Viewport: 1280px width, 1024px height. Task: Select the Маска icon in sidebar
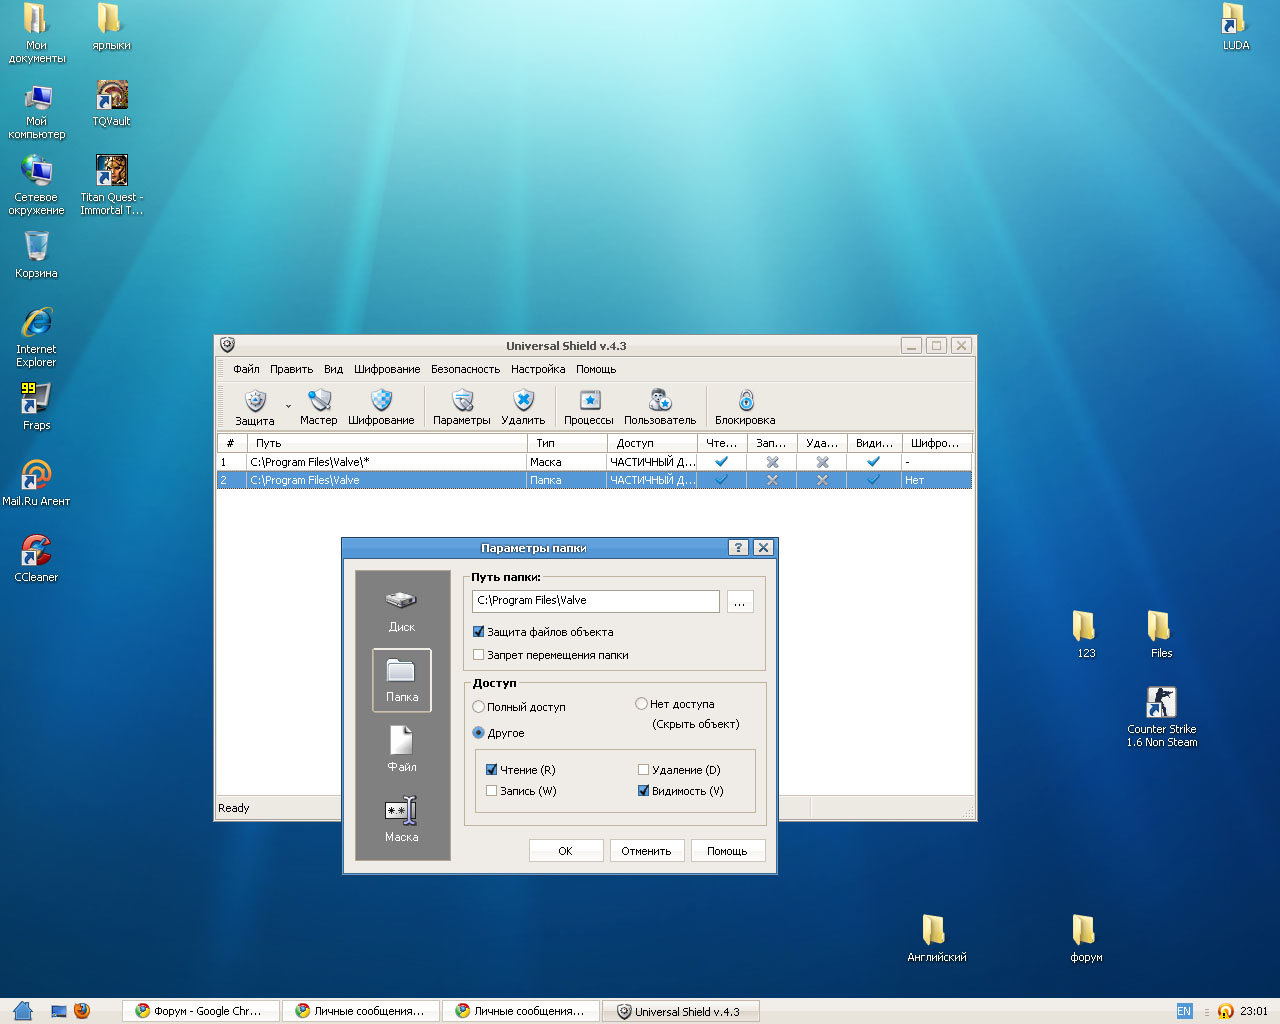402,820
